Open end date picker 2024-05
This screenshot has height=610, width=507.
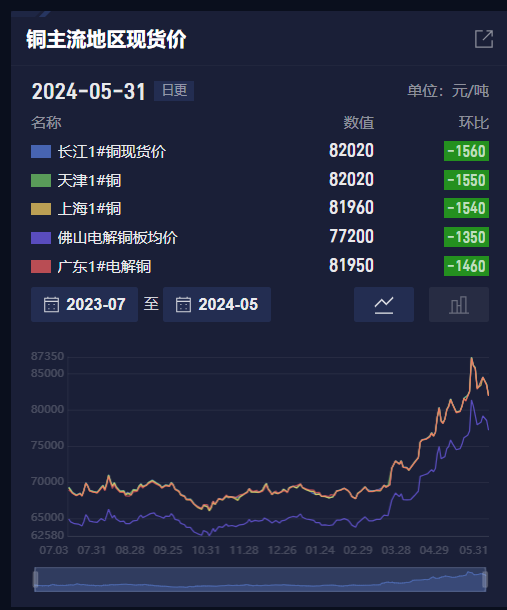[217, 305]
